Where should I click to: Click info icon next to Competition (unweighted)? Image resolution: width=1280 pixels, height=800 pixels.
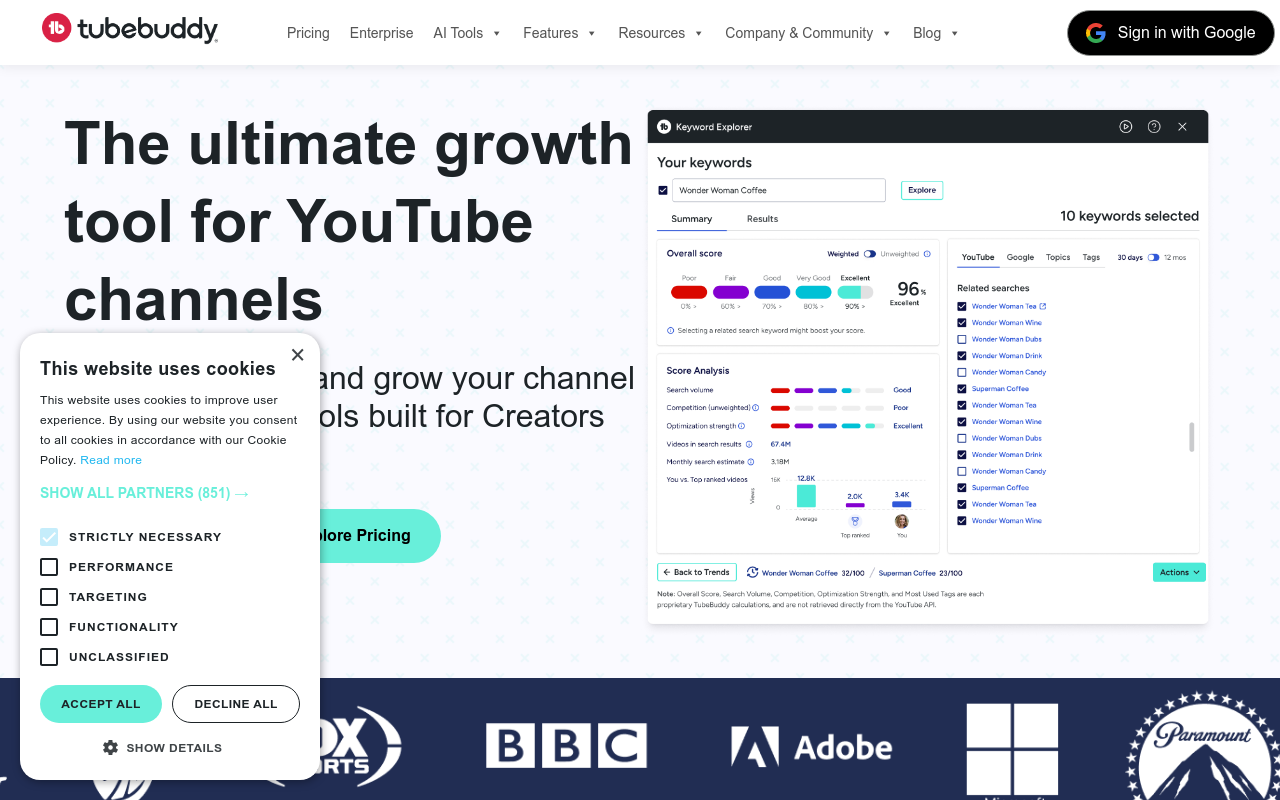(x=755, y=408)
